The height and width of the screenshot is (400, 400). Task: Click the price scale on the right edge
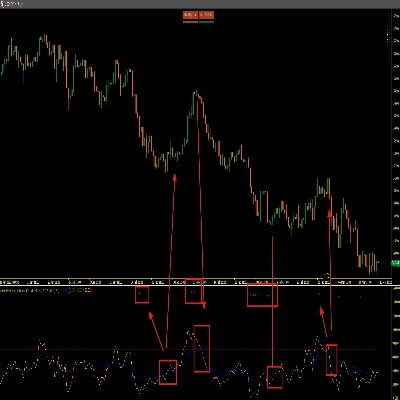[x=396, y=143]
